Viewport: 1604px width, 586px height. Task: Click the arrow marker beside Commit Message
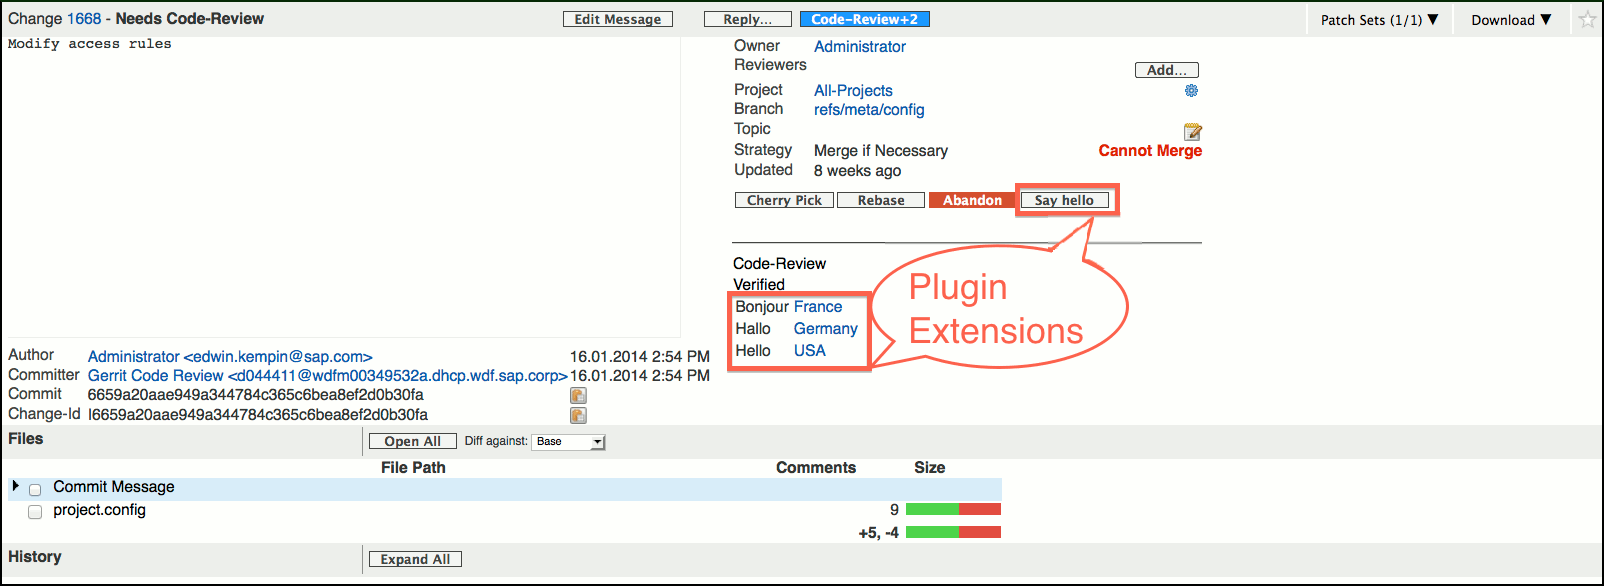coord(15,486)
